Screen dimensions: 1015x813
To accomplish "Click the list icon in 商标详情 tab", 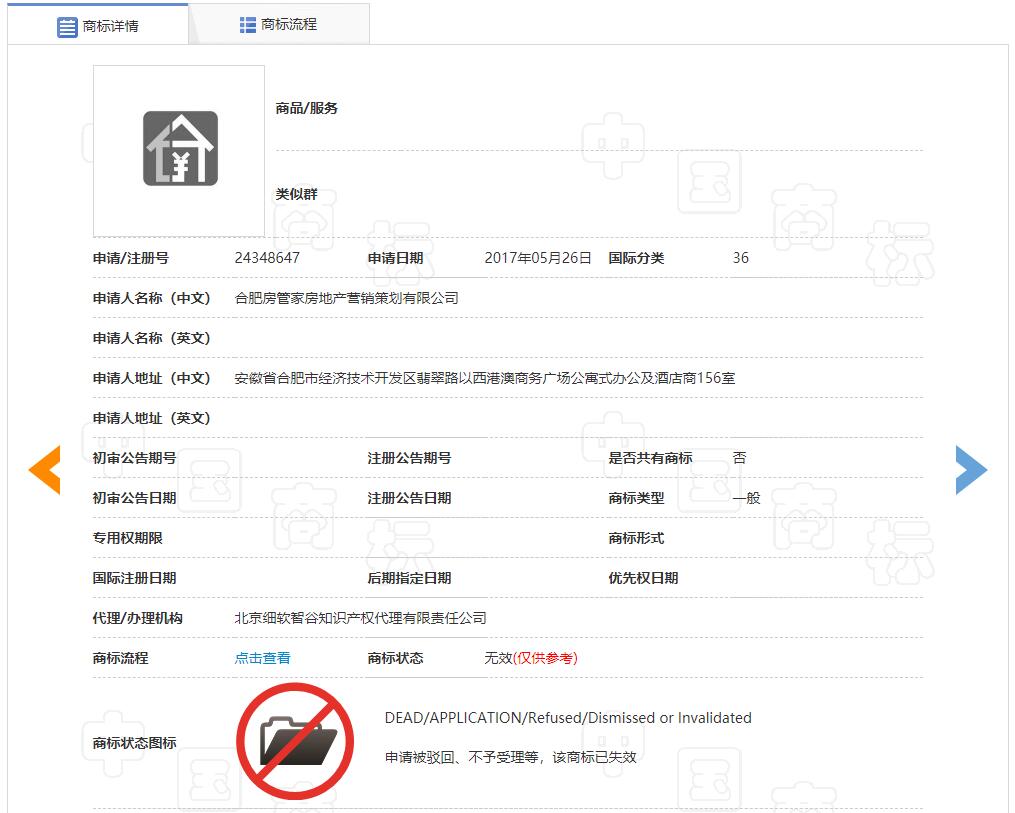I will [x=67, y=27].
